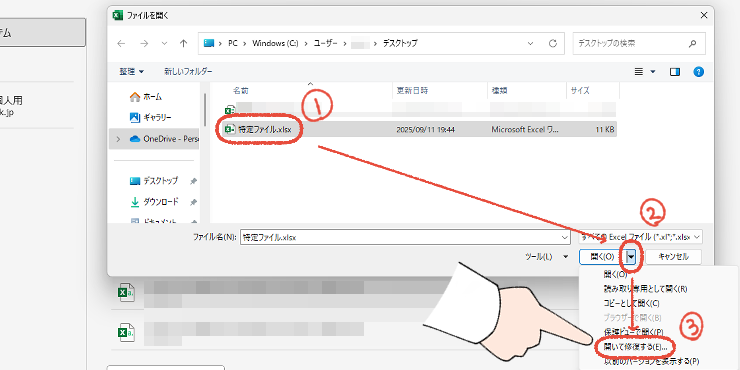Click the Excel icon of 特定ファイル.xlsx

(x=230, y=129)
